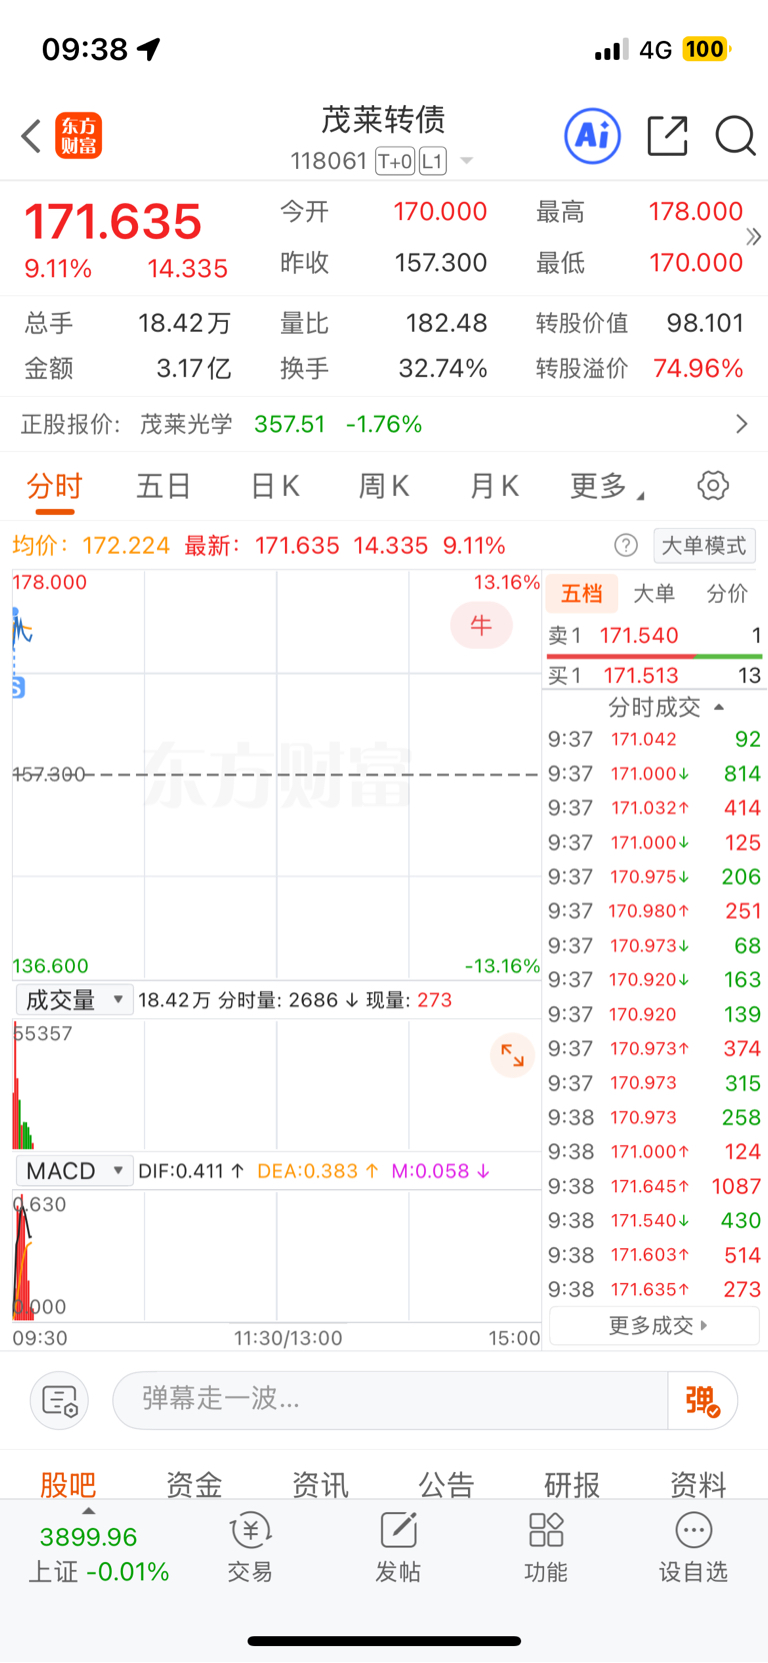This screenshot has width=768, height=1663.
Task: Tap the 最高 178.000 value
Action: (696, 212)
